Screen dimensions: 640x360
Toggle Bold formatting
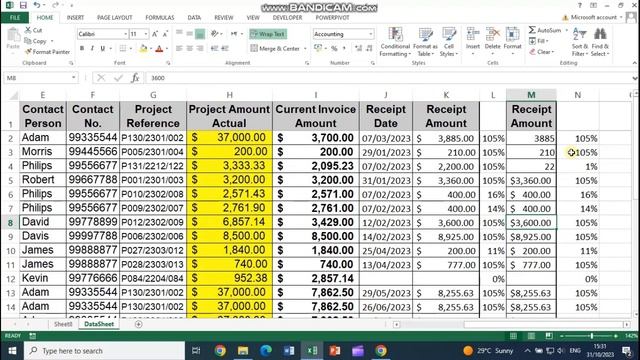point(82,49)
